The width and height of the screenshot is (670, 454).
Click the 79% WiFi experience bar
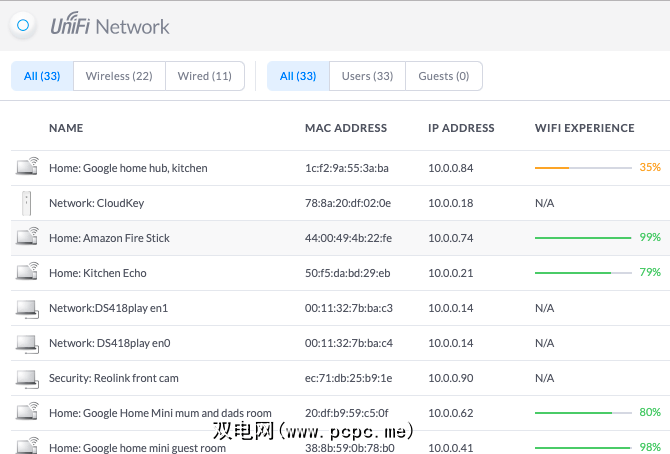tap(583, 273)
